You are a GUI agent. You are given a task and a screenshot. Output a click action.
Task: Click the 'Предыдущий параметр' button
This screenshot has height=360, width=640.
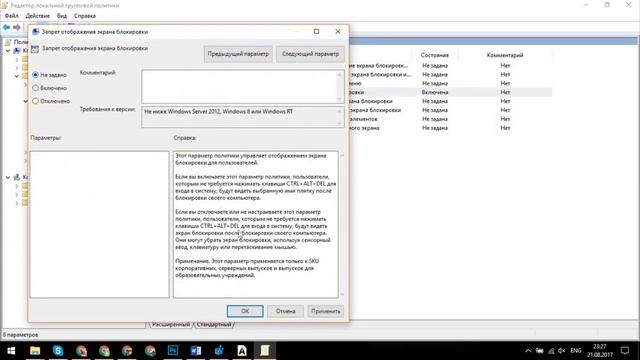(x=238, y=54)
